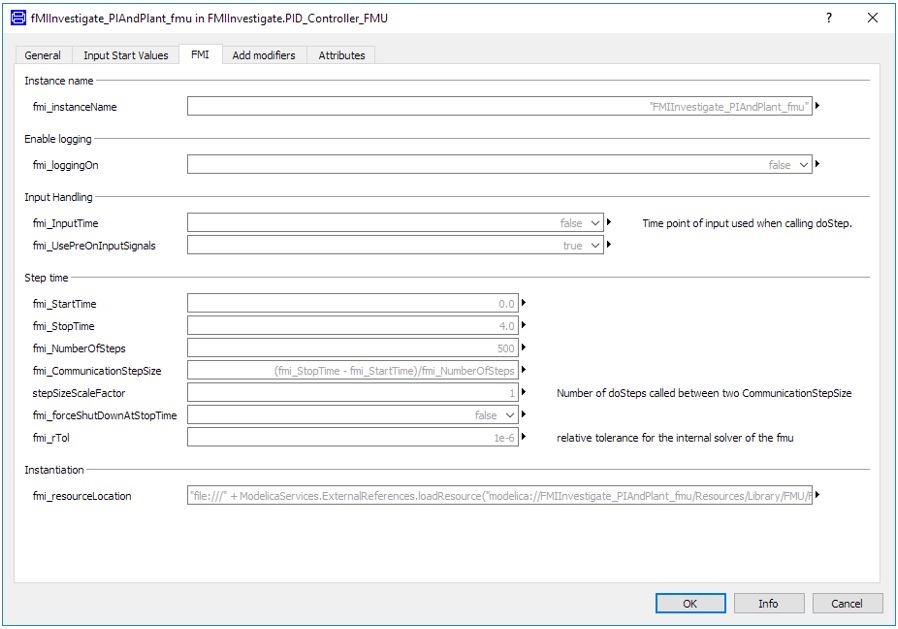
Task: Confirm the dialog with OK
Action: (690, 603)
